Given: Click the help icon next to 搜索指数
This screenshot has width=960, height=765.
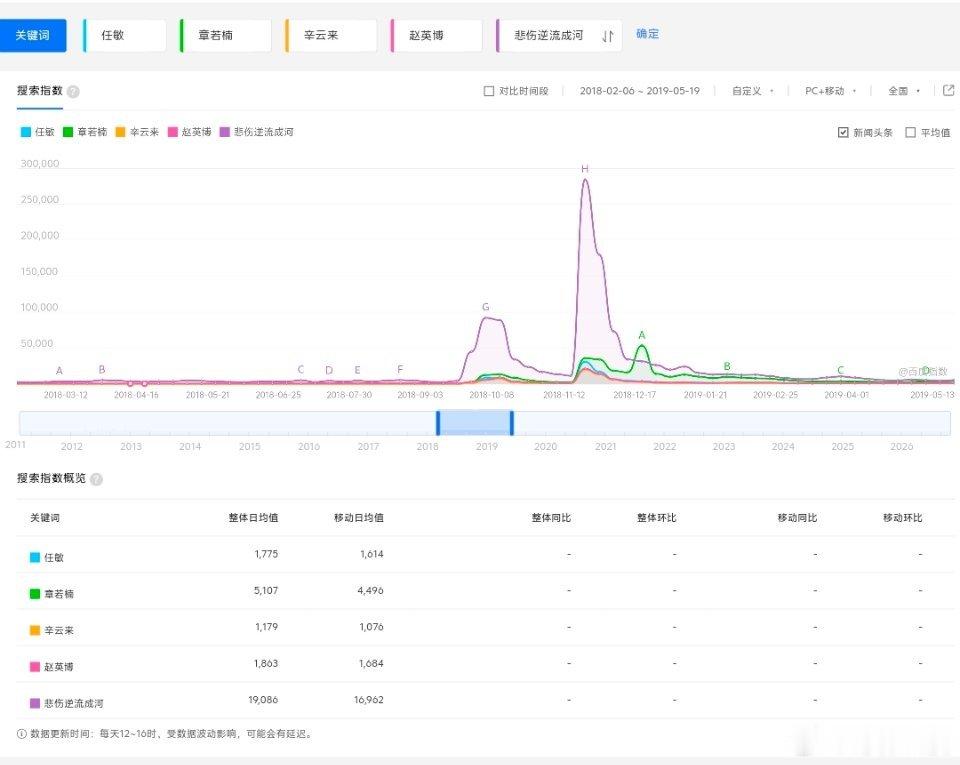Looking at the screenshot, I should point(73,92).
